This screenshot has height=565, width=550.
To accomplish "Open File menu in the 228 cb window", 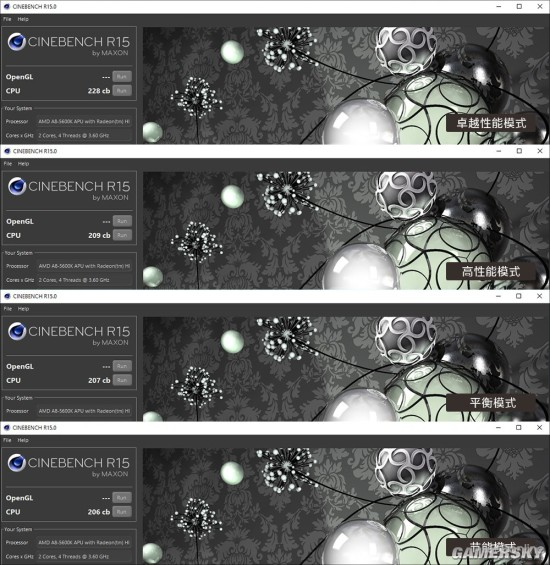I will coord(7,19).
